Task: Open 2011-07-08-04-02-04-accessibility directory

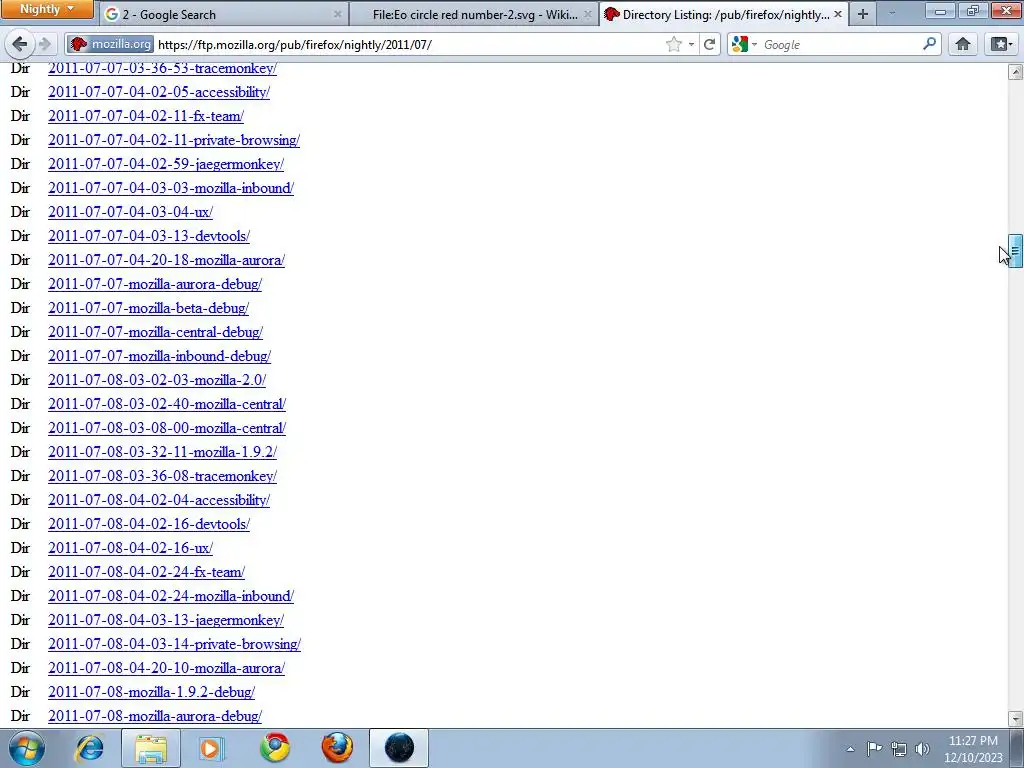Action: tap(159, 500)
